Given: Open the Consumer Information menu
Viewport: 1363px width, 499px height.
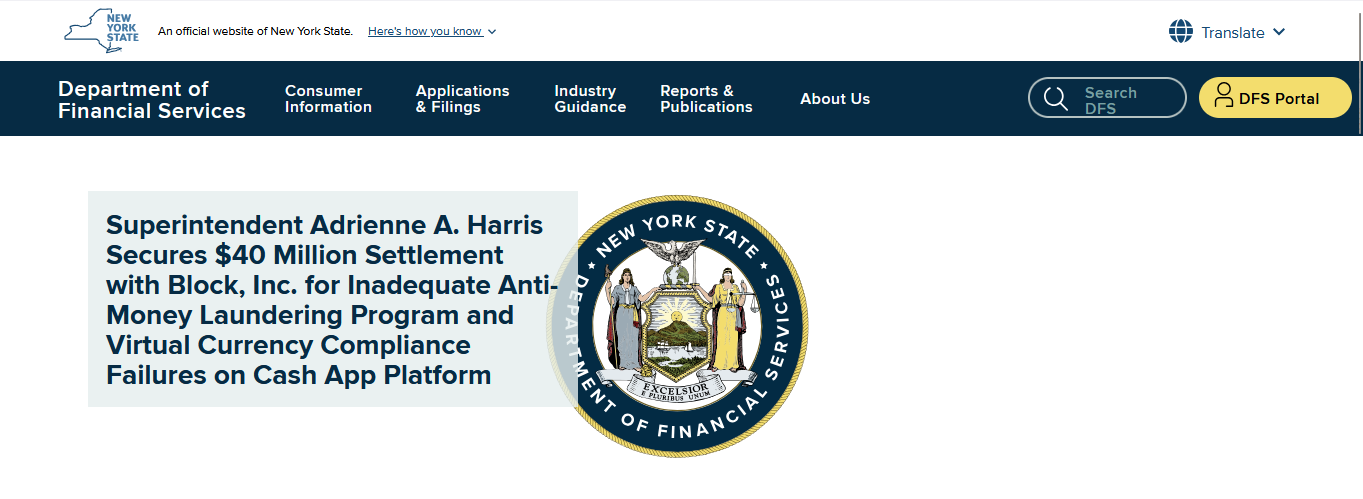Looking at the screenshot, I should pos(328,99).
